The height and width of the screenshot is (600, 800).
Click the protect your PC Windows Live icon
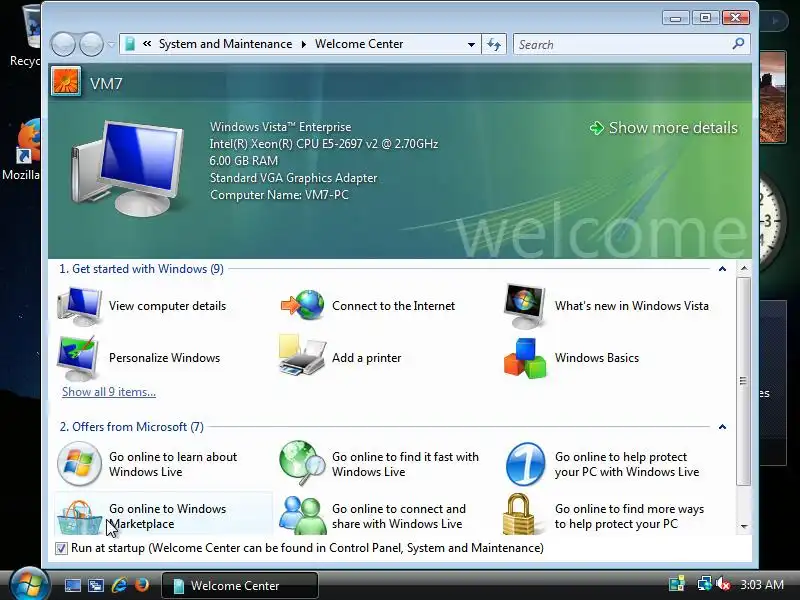pos(526,464)
